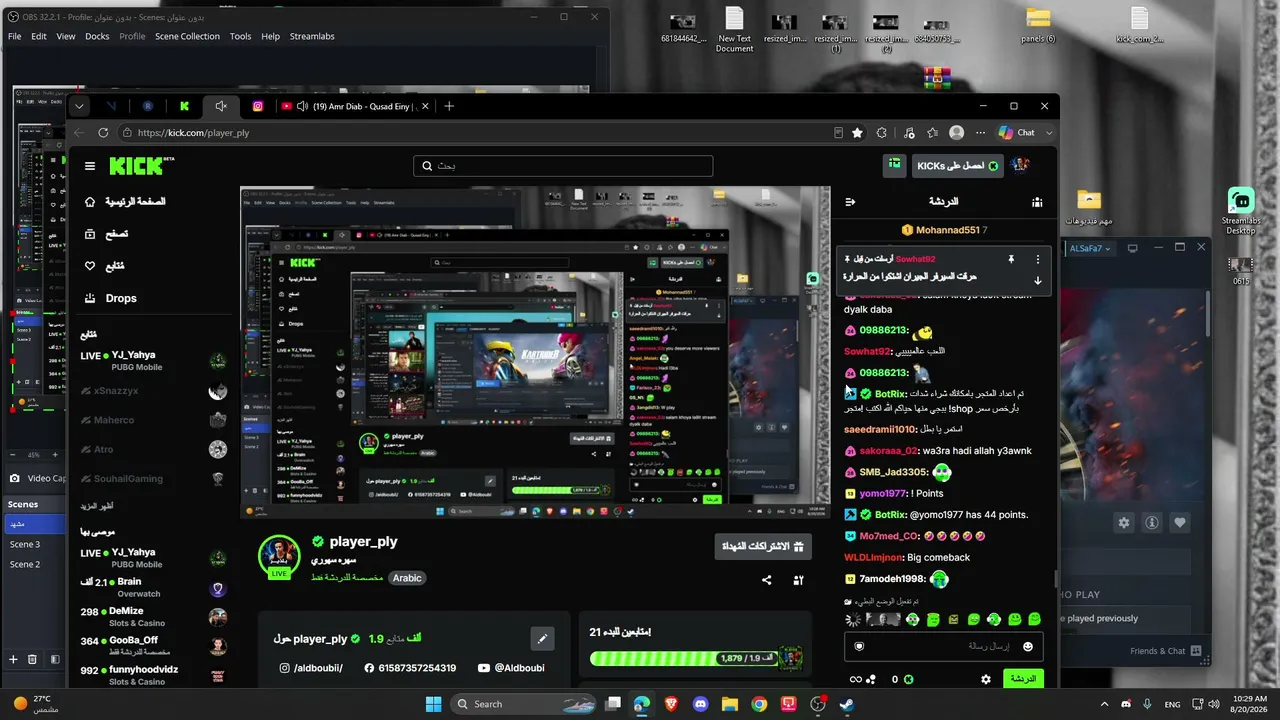Open the green grid icon beside KICKs
Viewport: 1280px width, 720px height.
[x=895, y=165]
